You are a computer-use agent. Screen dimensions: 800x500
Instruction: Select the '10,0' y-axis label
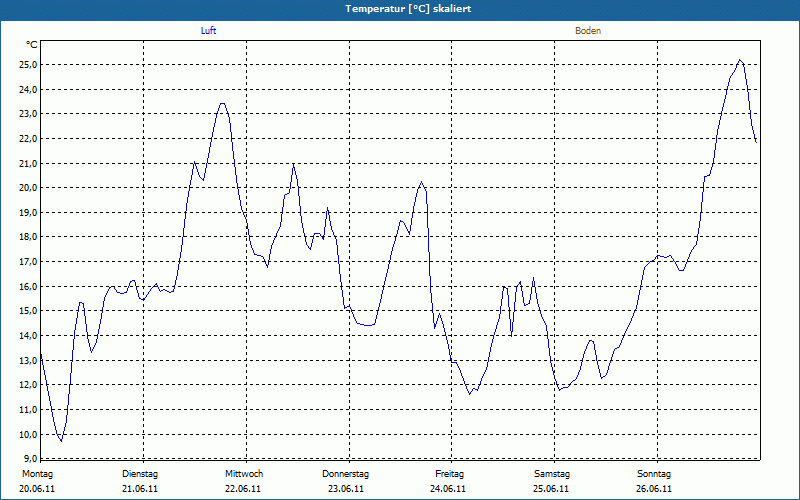28,435
